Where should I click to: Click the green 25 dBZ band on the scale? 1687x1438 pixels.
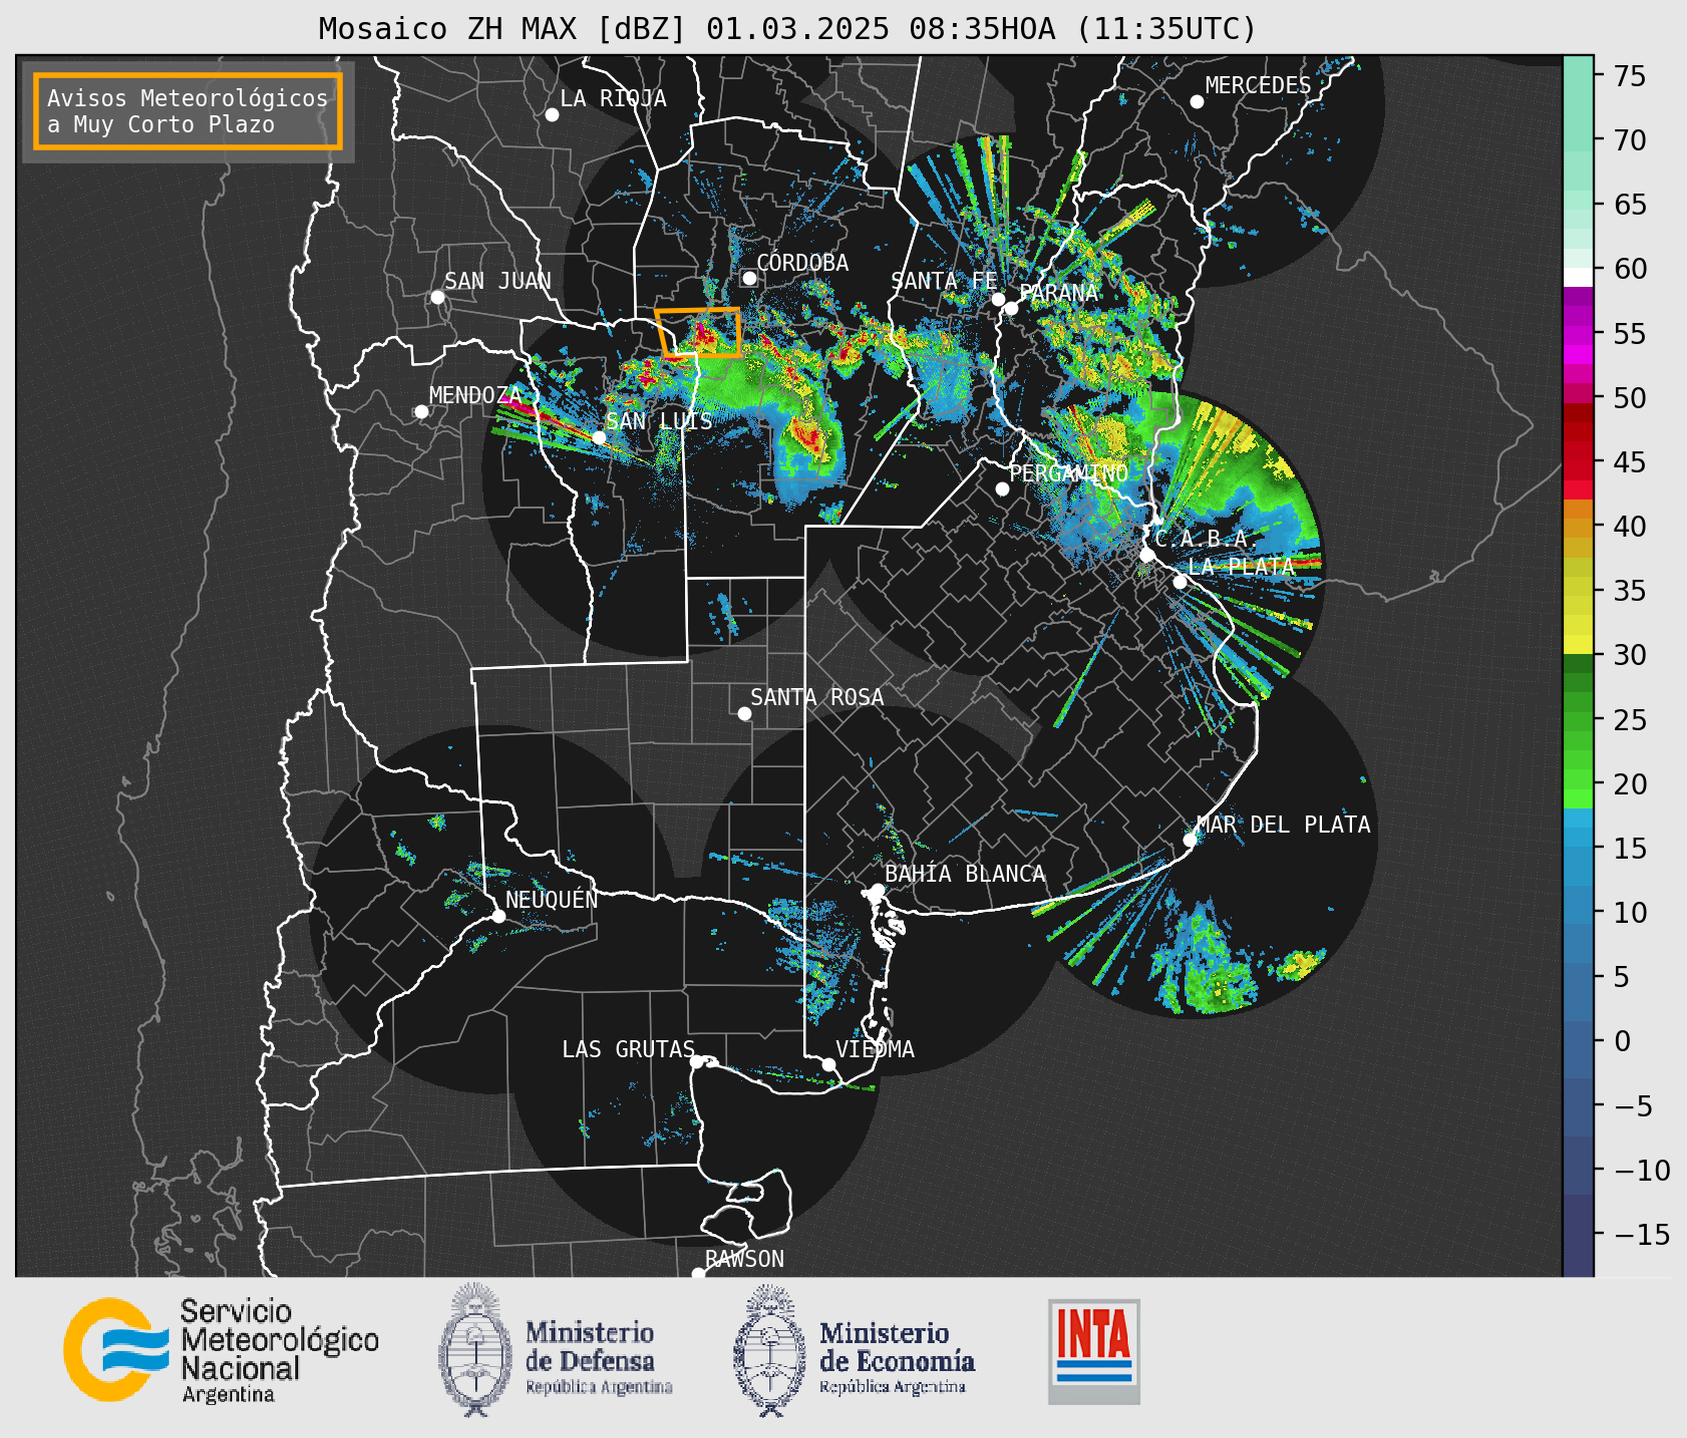tap(1578, 720)
